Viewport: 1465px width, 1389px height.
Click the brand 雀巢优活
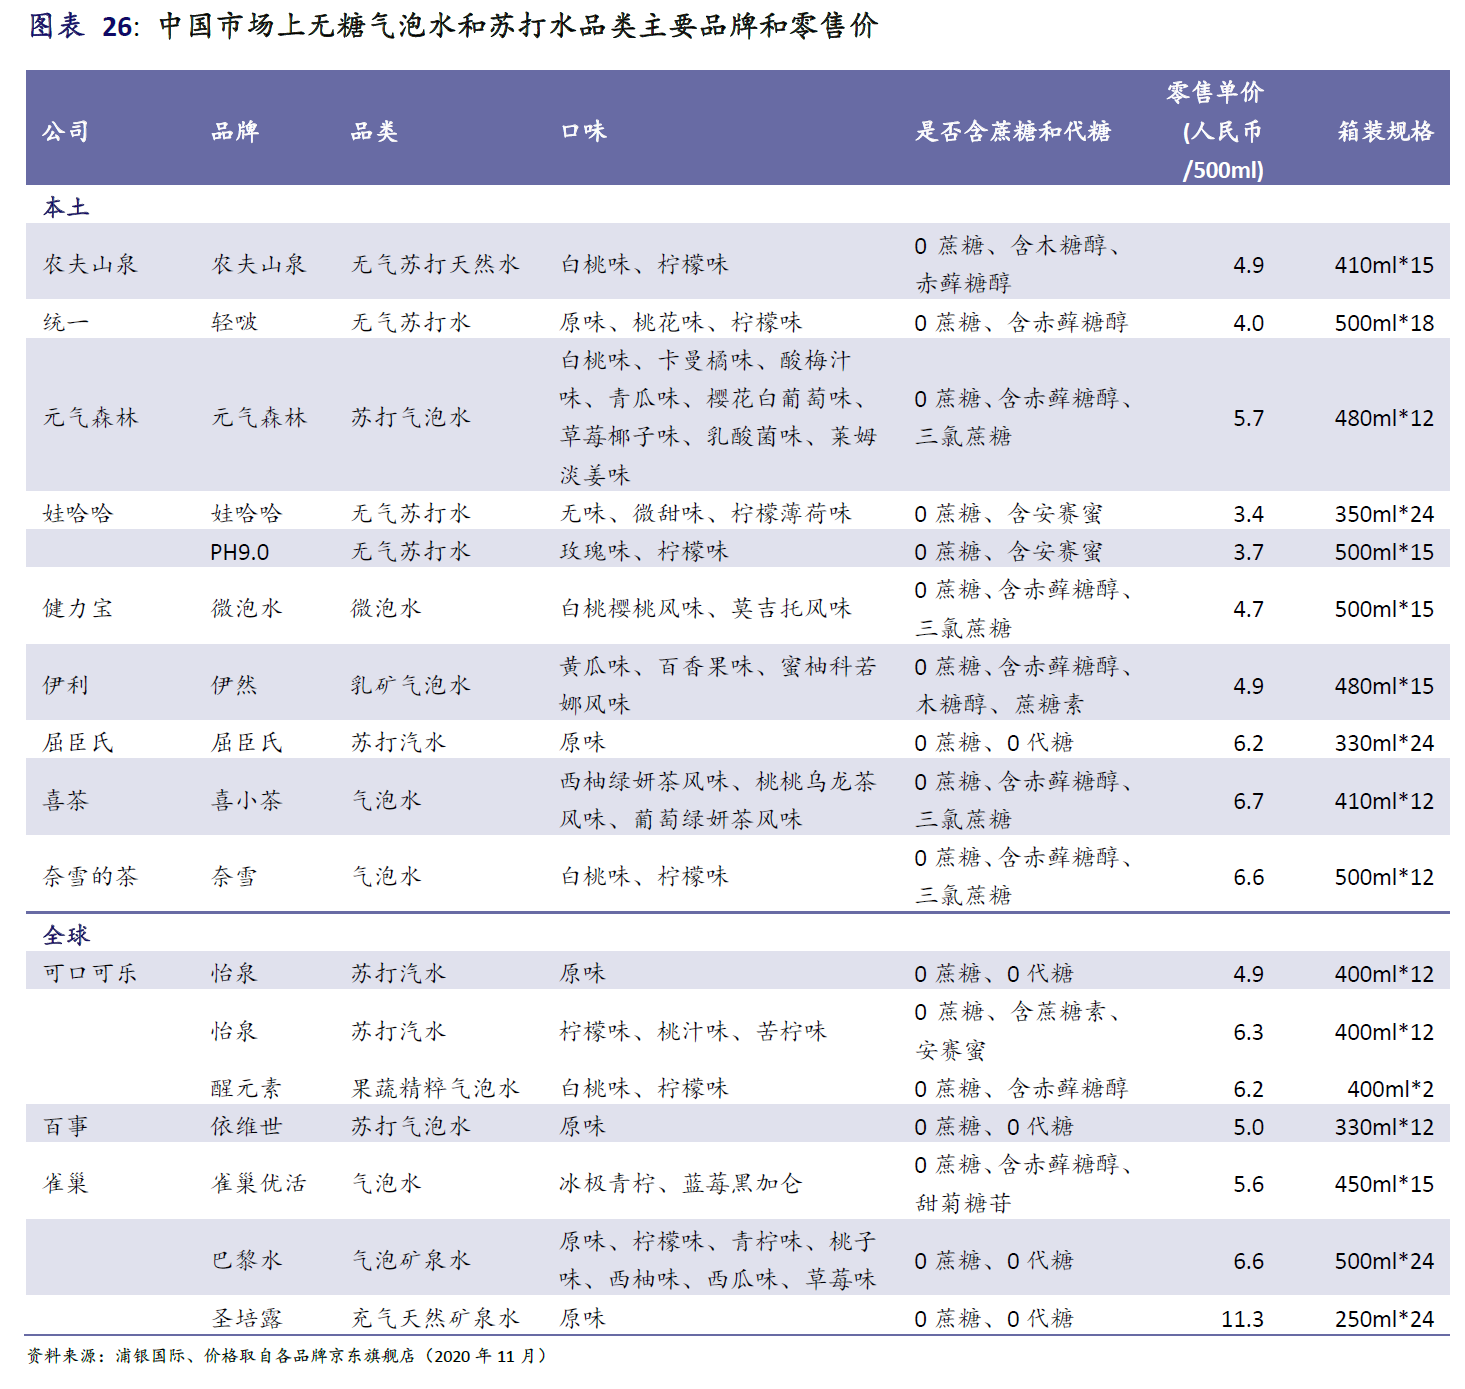coord(259,1183)
